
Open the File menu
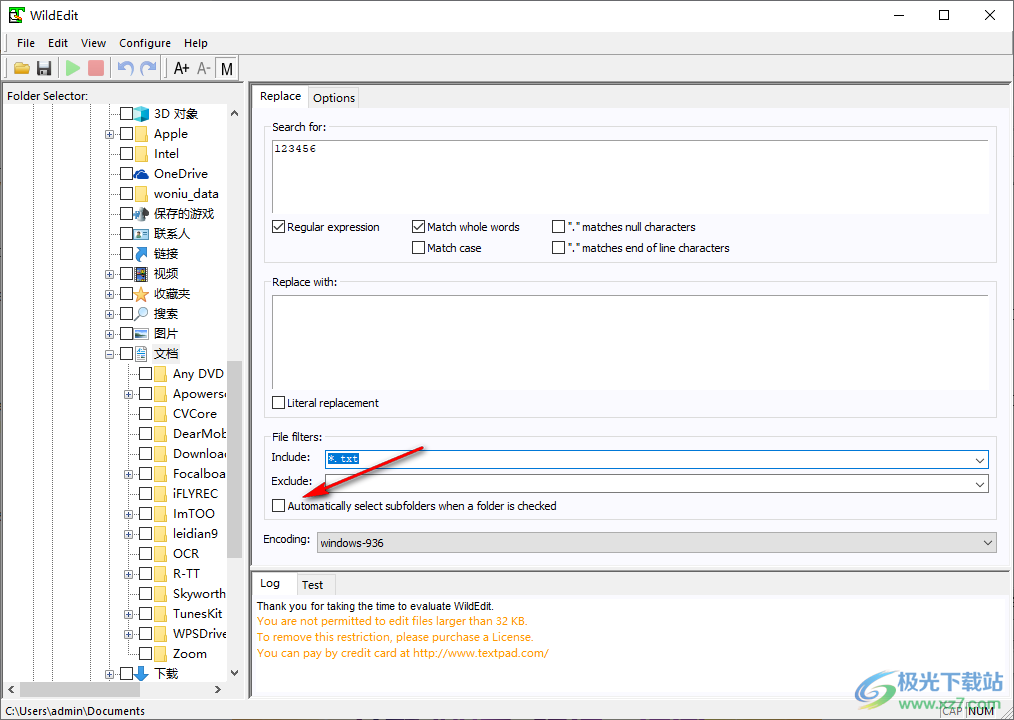click(26, 43)
